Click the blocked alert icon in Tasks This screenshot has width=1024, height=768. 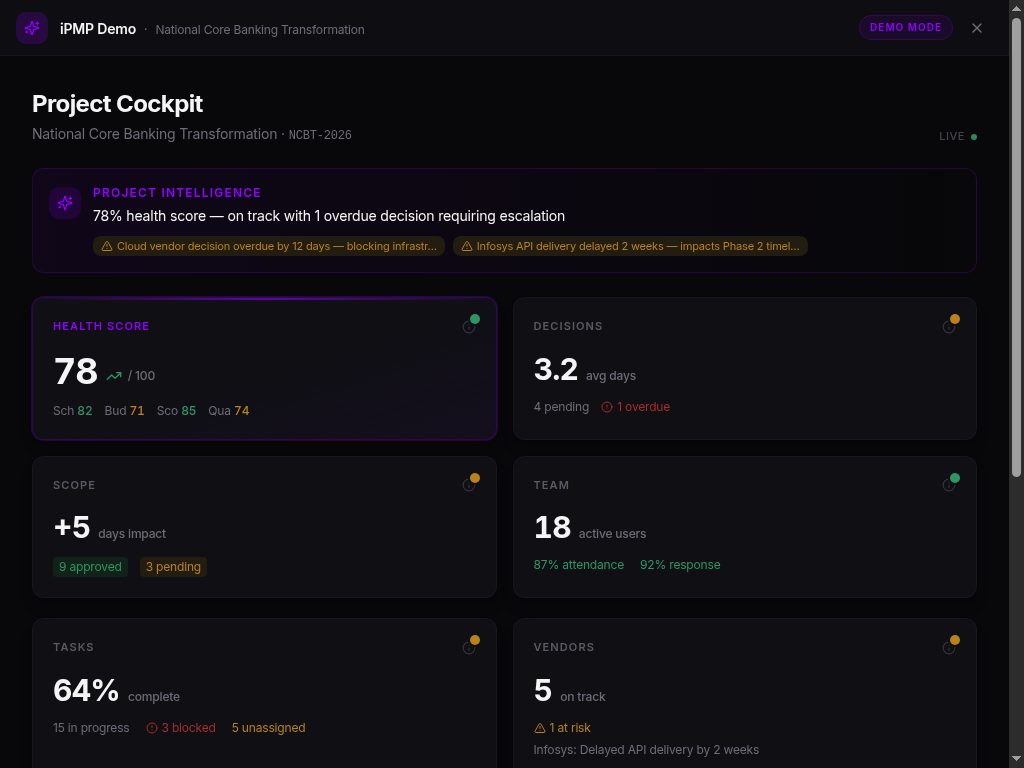(152, 728)
